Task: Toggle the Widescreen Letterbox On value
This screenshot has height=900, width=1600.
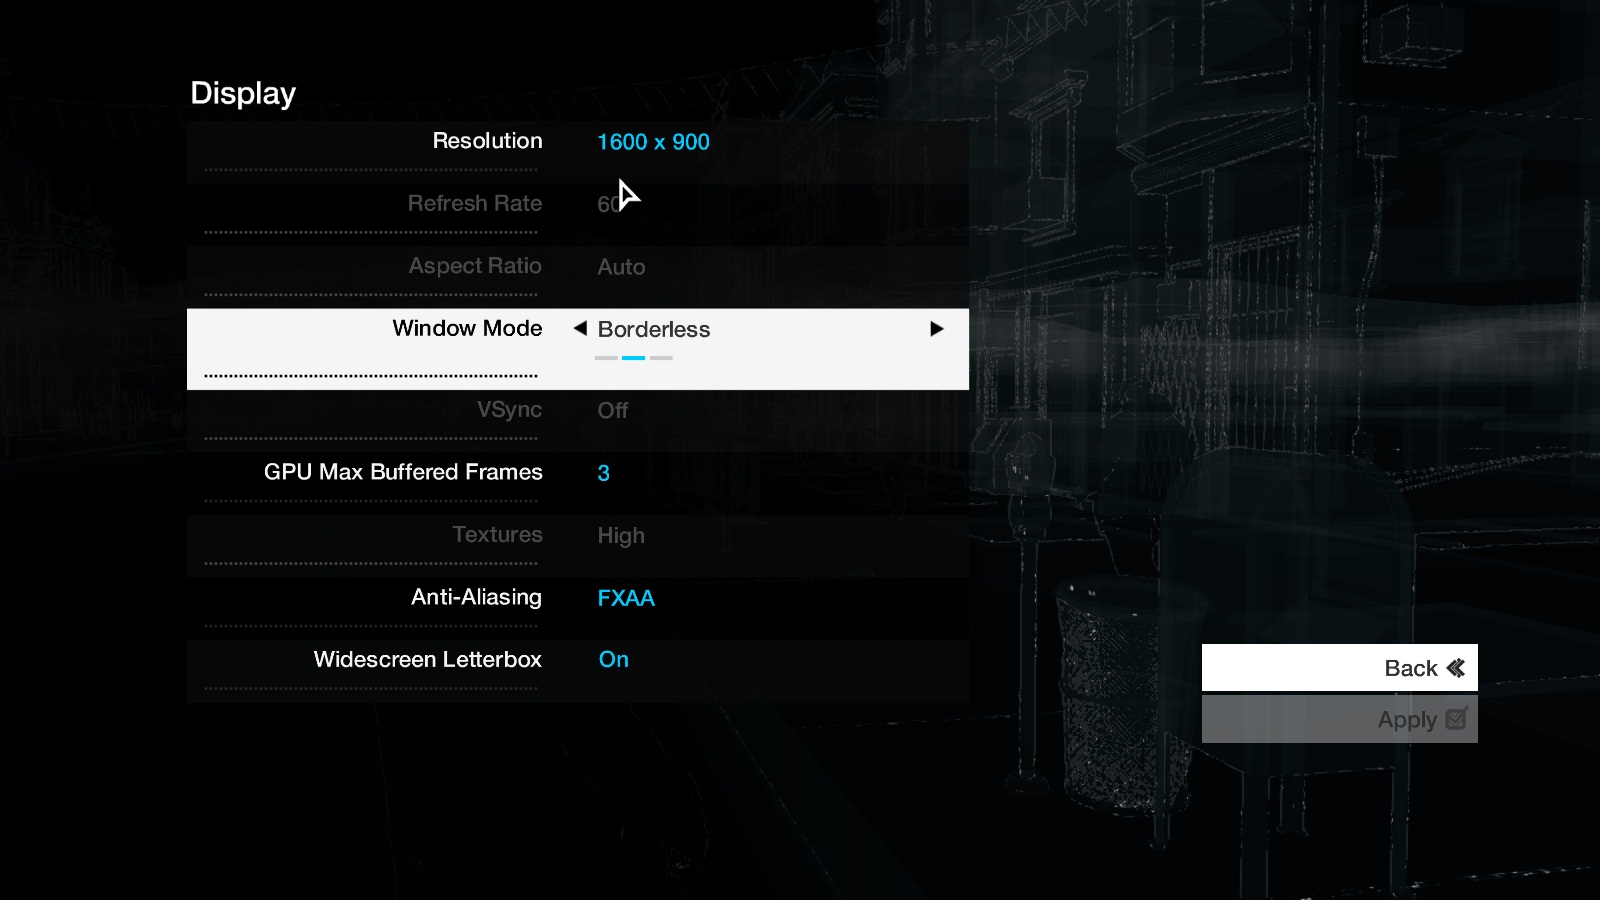Action: pyautogui.click(x=613, y=660)
